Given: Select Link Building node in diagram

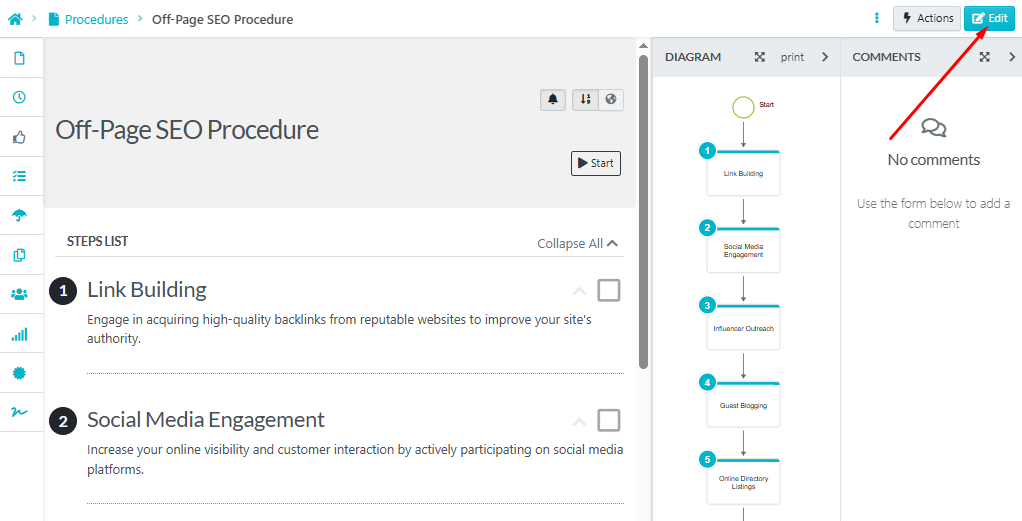Looking at the screenshot, I should point(743,173).
